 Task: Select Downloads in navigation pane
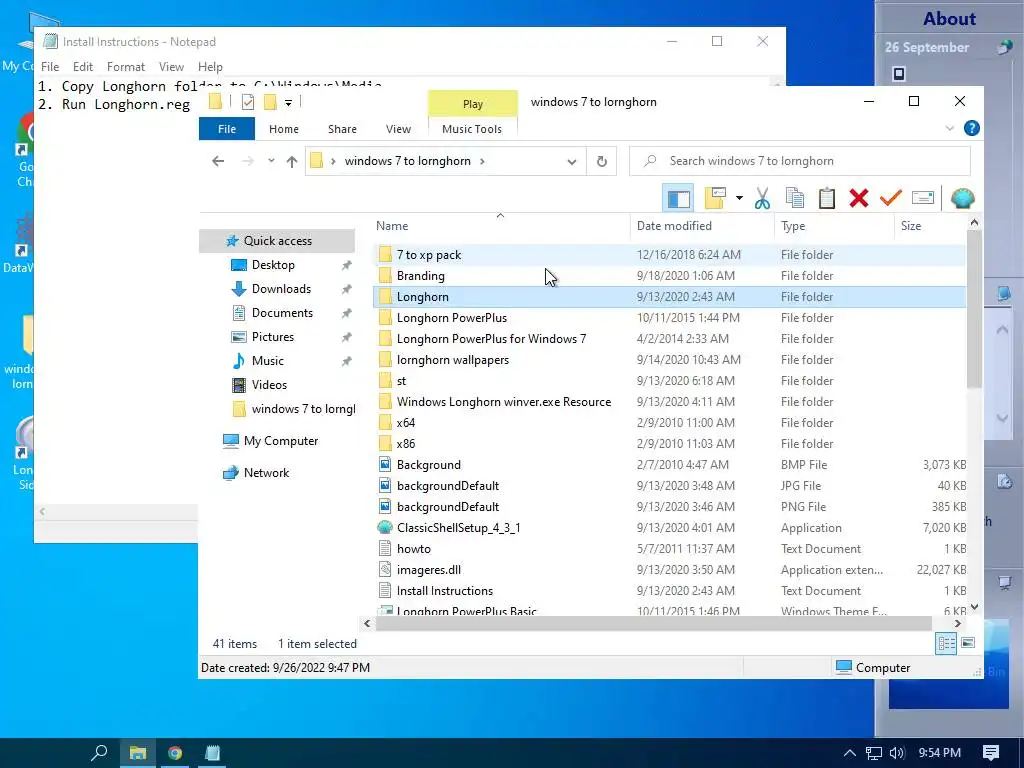(281, 289)
